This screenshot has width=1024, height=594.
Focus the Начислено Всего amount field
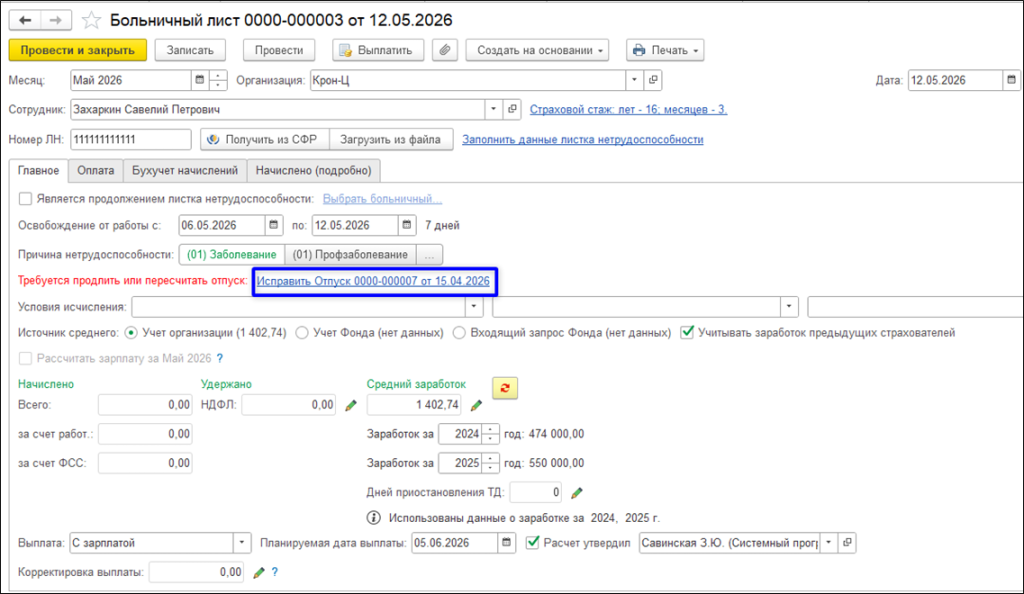[x=145, y=405]
